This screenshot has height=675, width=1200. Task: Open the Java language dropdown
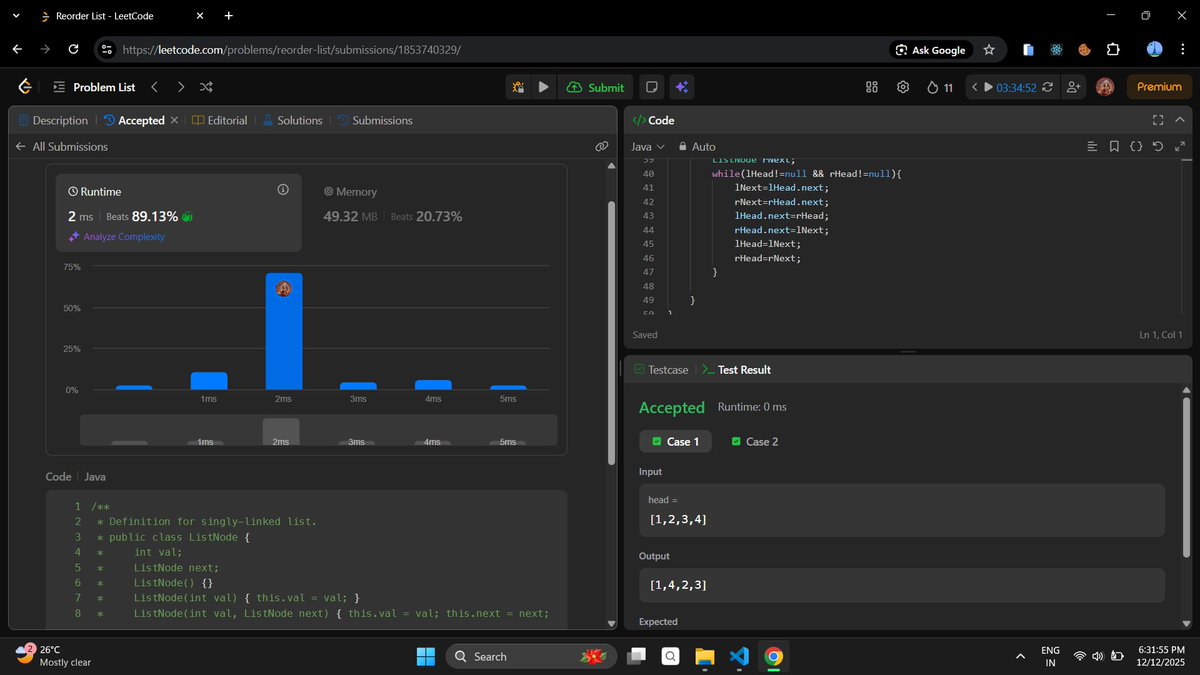coord(647,146)
